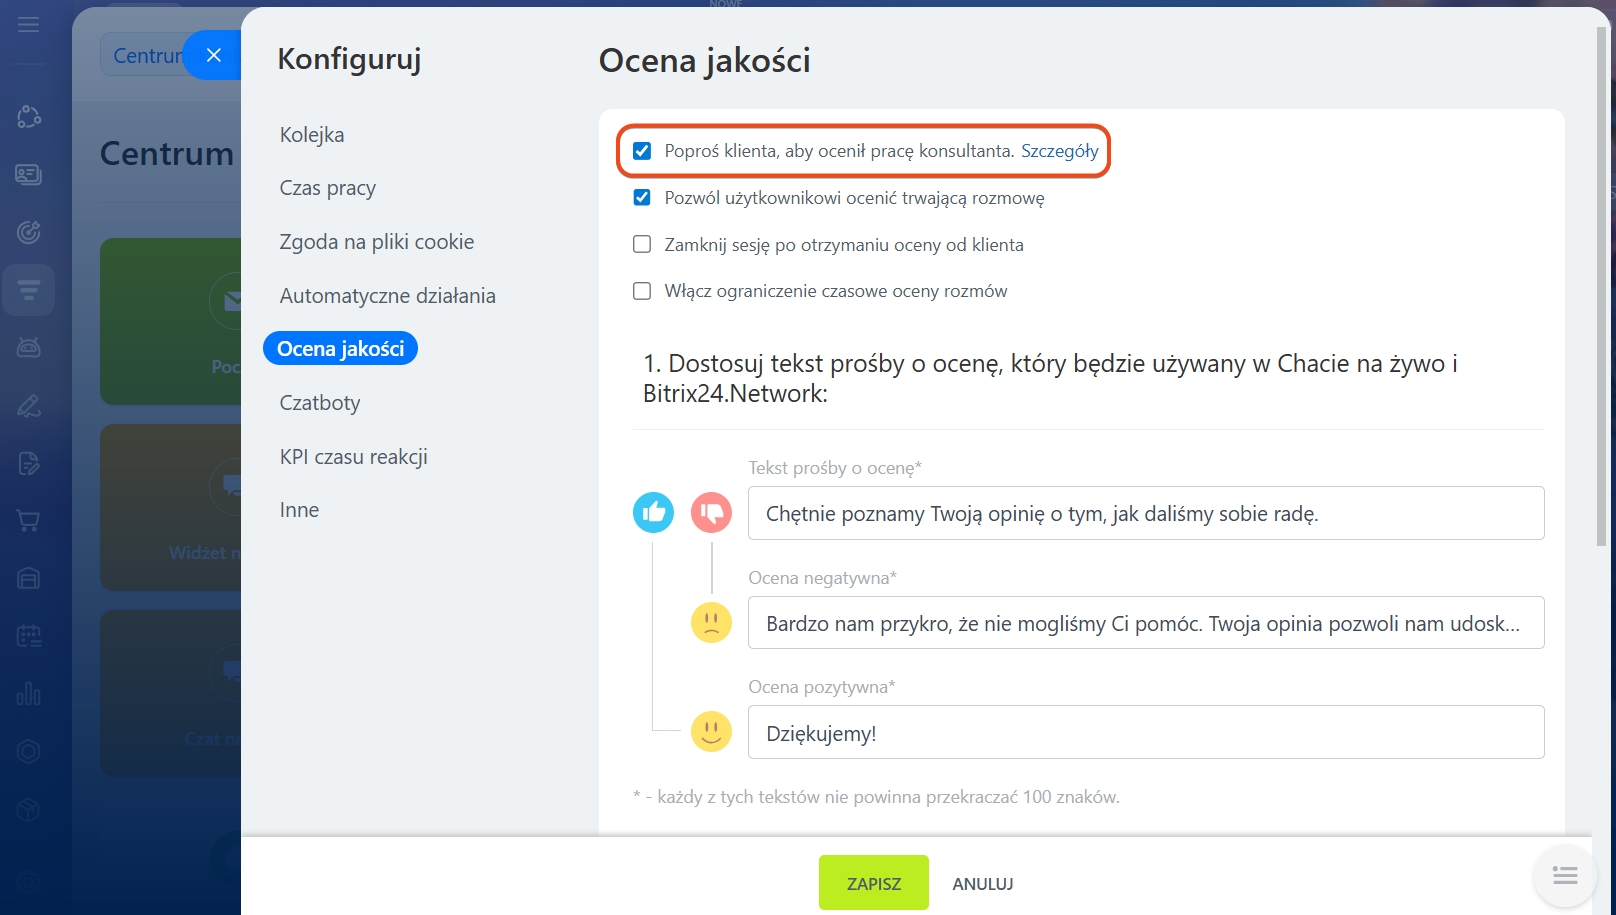Image resolution: width=1616 pixels, height=915 pixels.
Task: Uncheck 'Pozwól użytkownikowi ocenić trwającą rozmowę'
Action: tap(642, 198)
